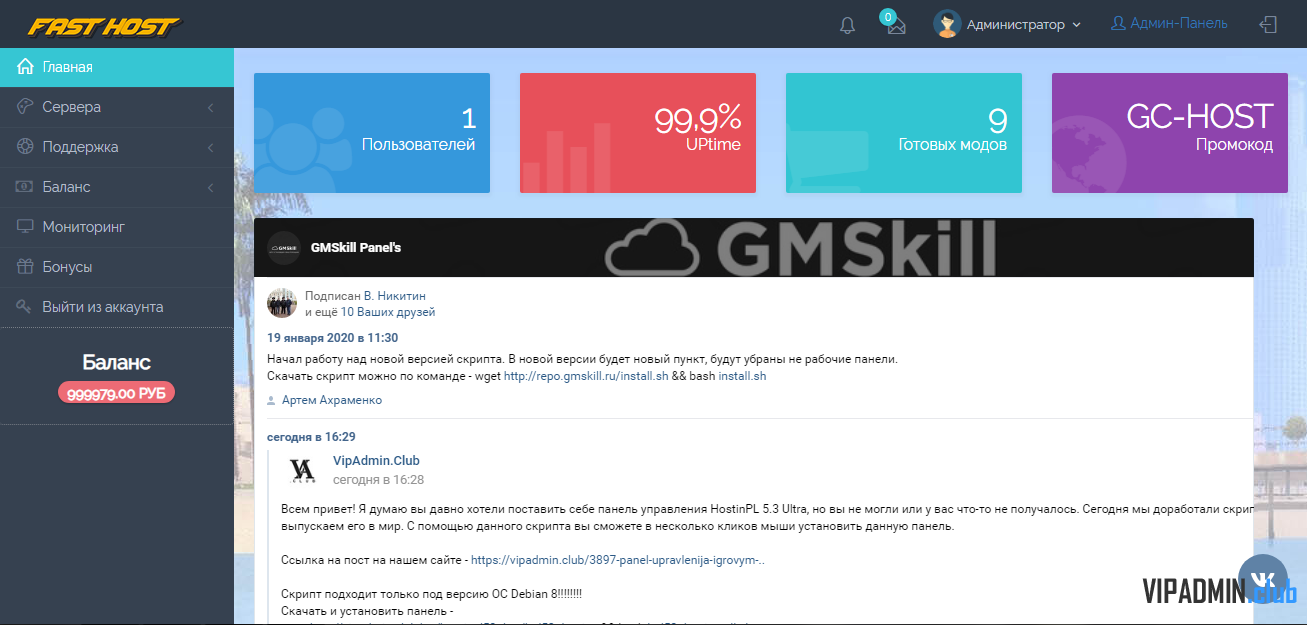Click the VipAdmin.Club post avatar
This screenshot has height=625, width=1307.
coord(302,470)
